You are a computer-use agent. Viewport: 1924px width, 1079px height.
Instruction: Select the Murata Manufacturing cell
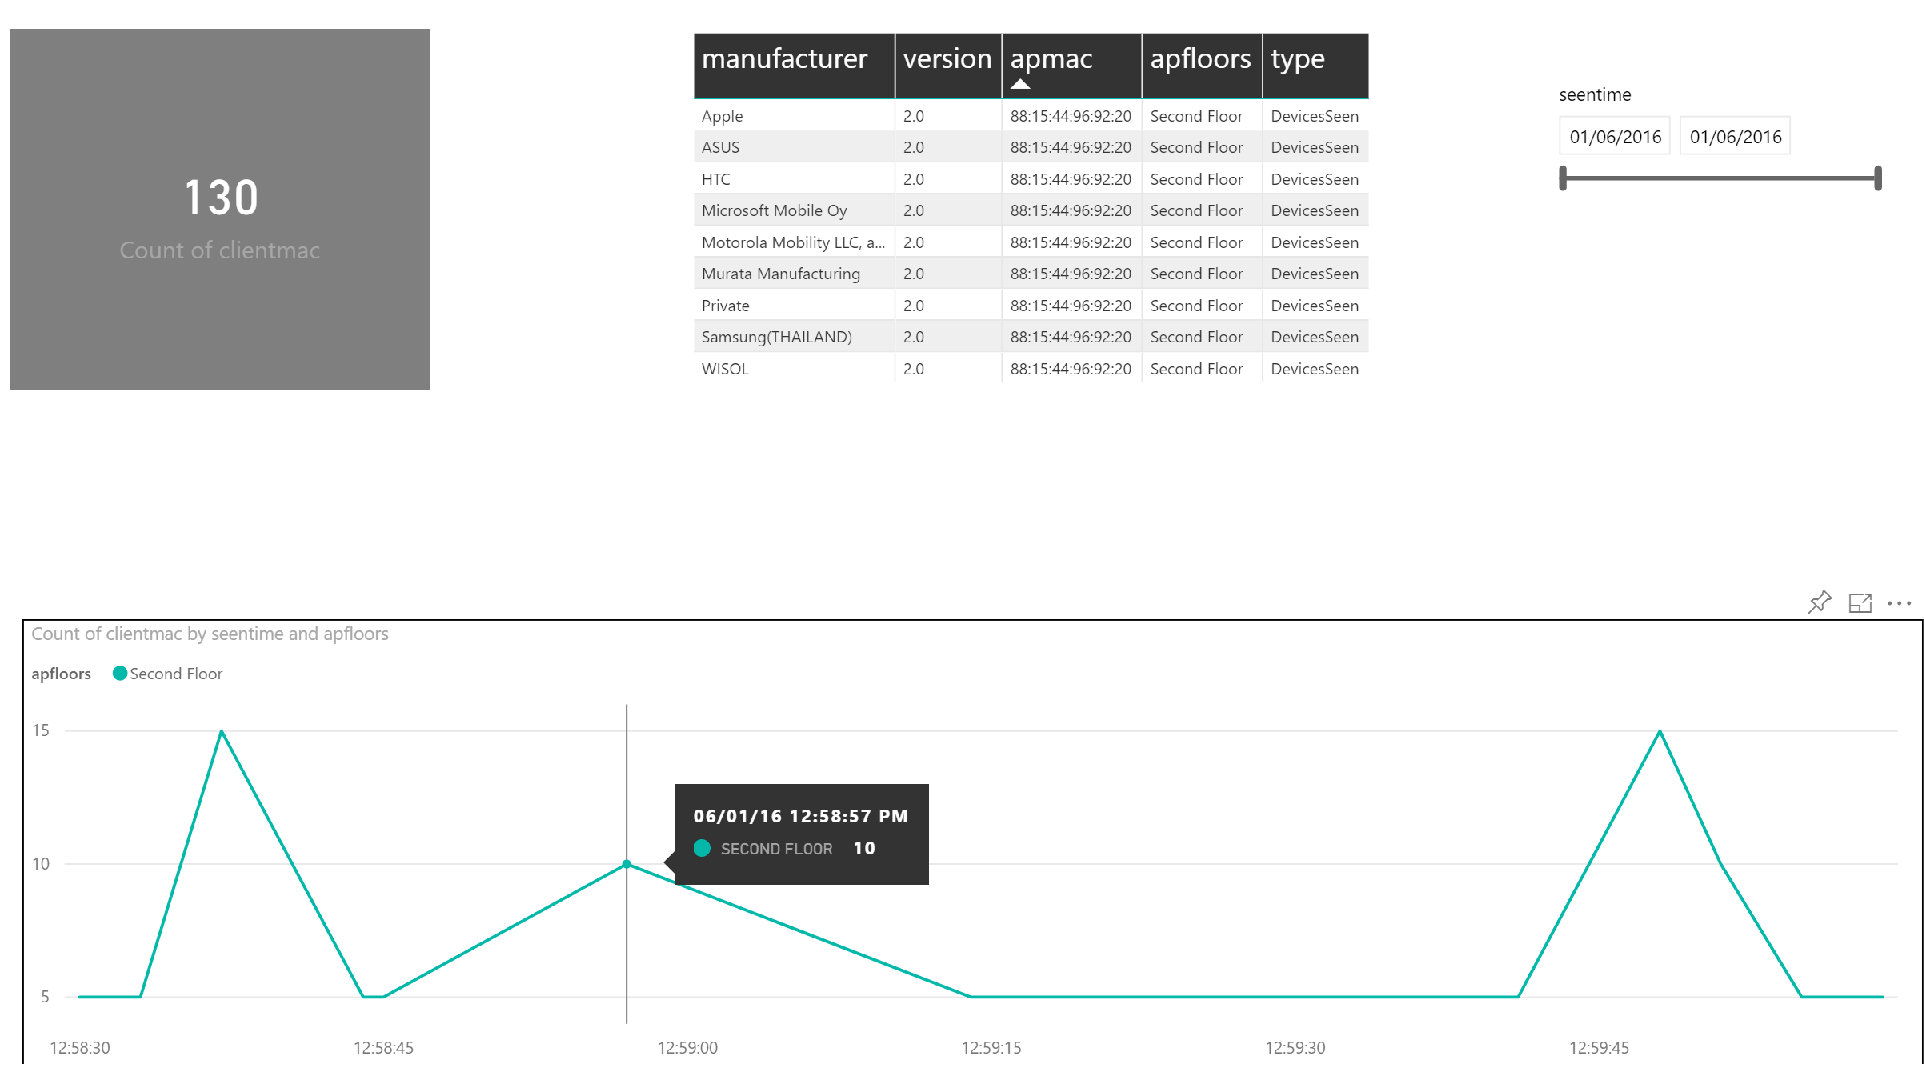pyautogui.click(x=794, y=273)
